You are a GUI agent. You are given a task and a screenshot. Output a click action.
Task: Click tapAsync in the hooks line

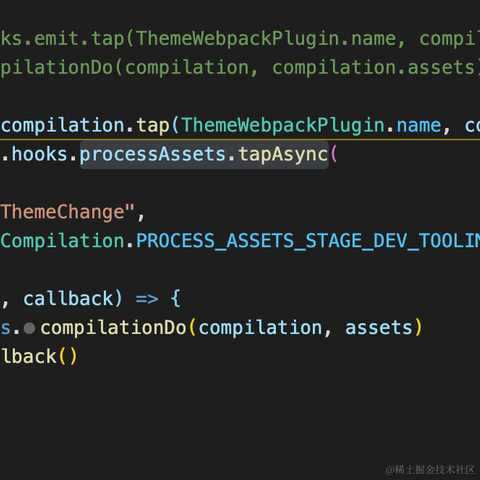point(283,155)
